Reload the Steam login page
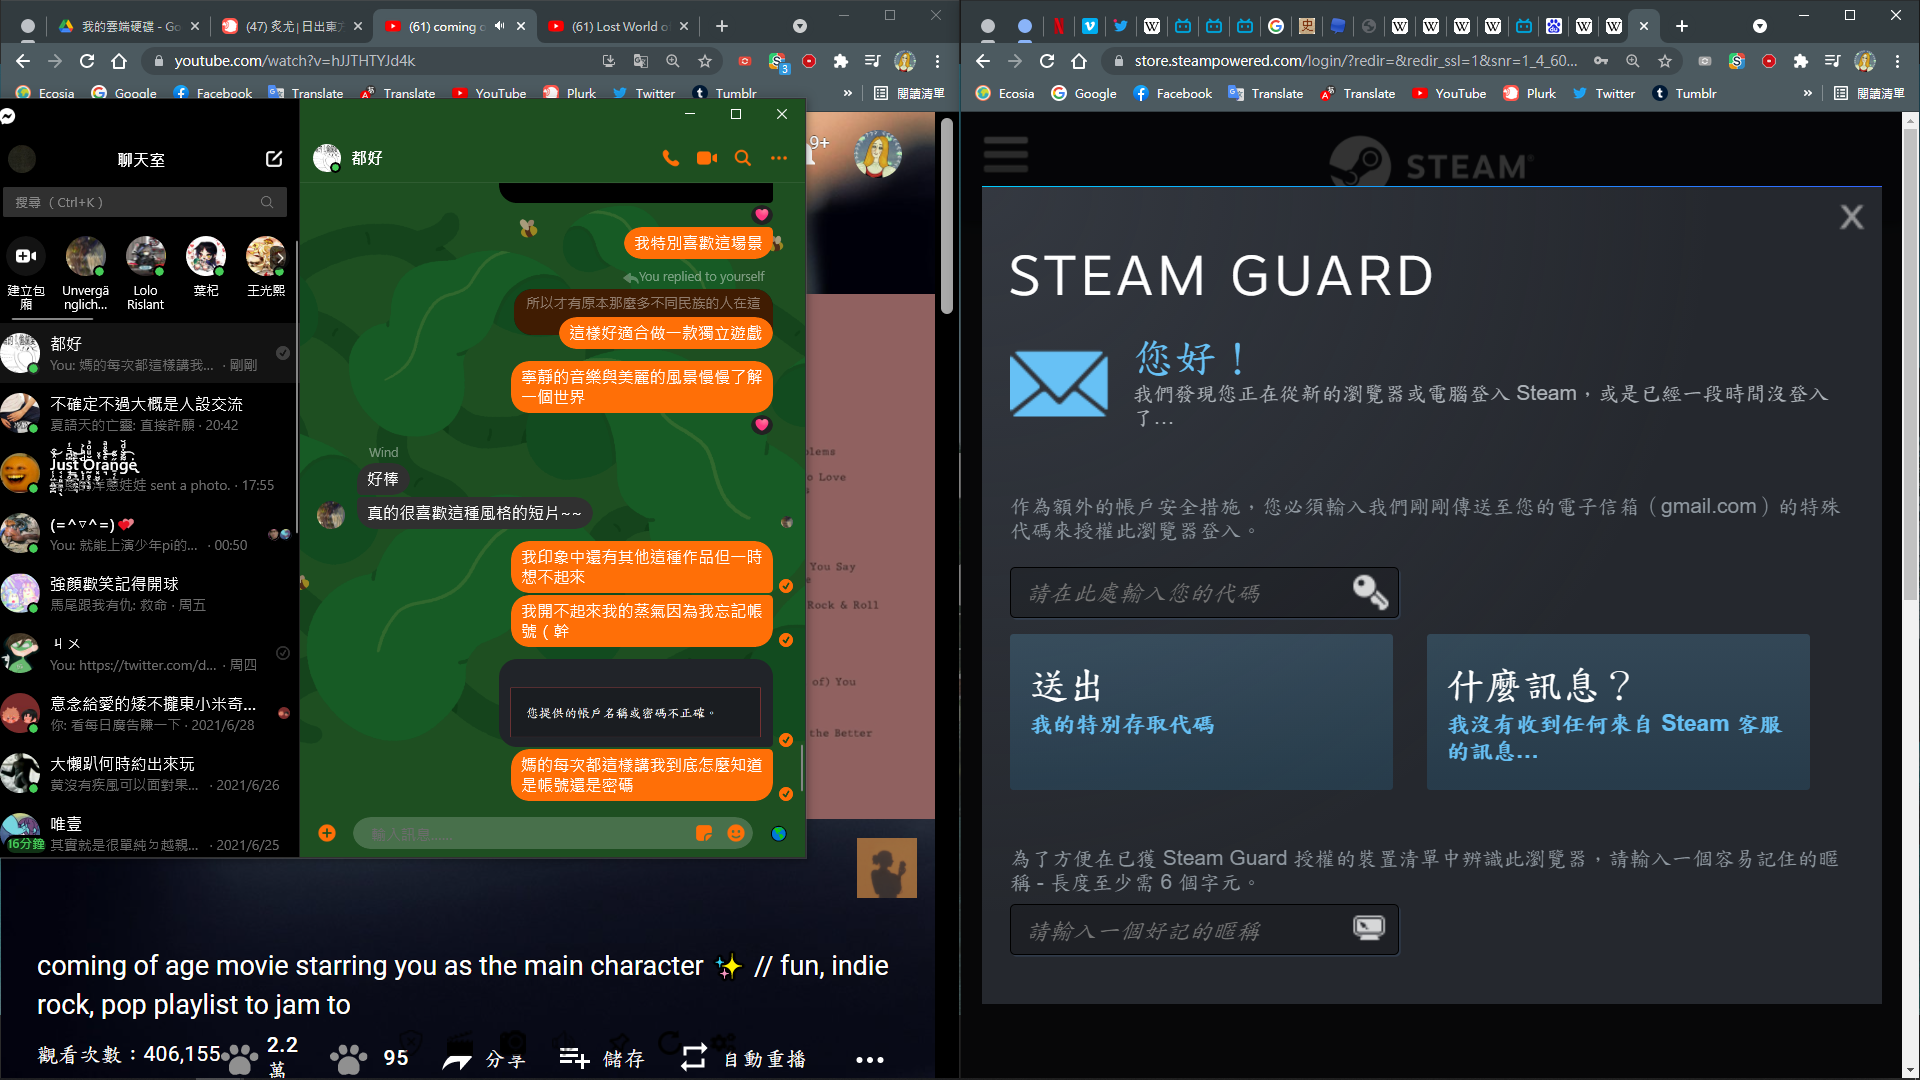 pyautogui.click(x=1047, y=61)
